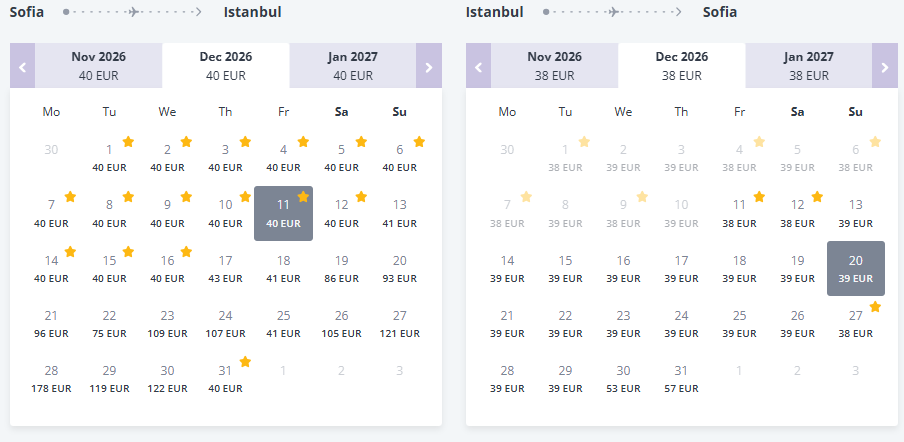The image size is (904, 442).
Task: Choose outbound December 14 at 40 EUR
Action: pos(51,269)
